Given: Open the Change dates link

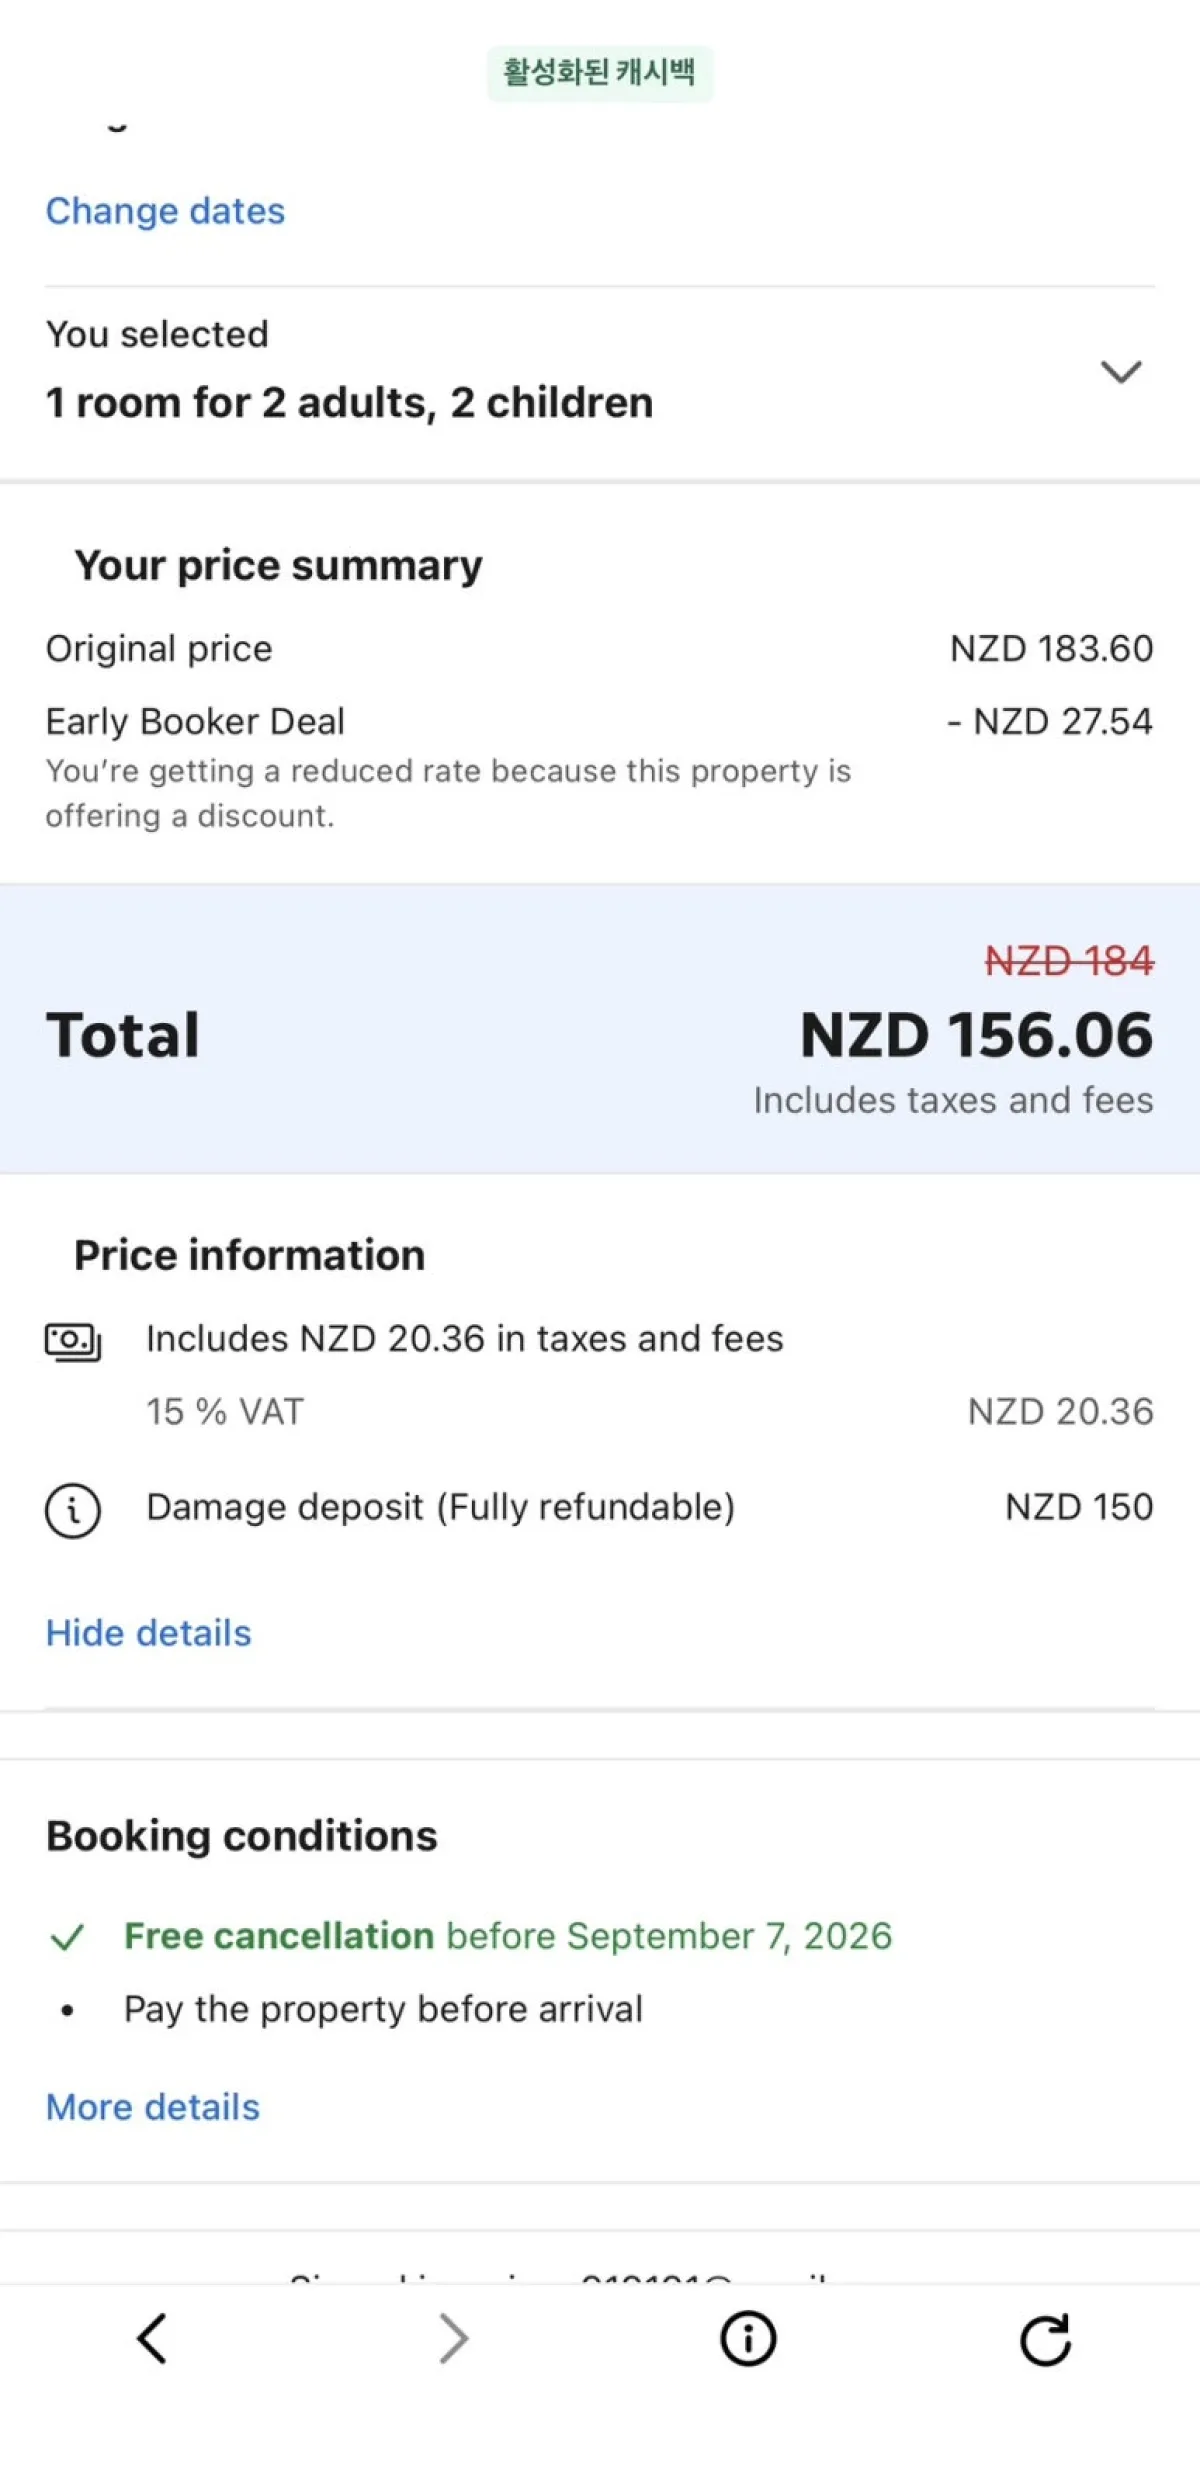Looking at the screenshot, I should pyautogui.click(x=165, y=211).
